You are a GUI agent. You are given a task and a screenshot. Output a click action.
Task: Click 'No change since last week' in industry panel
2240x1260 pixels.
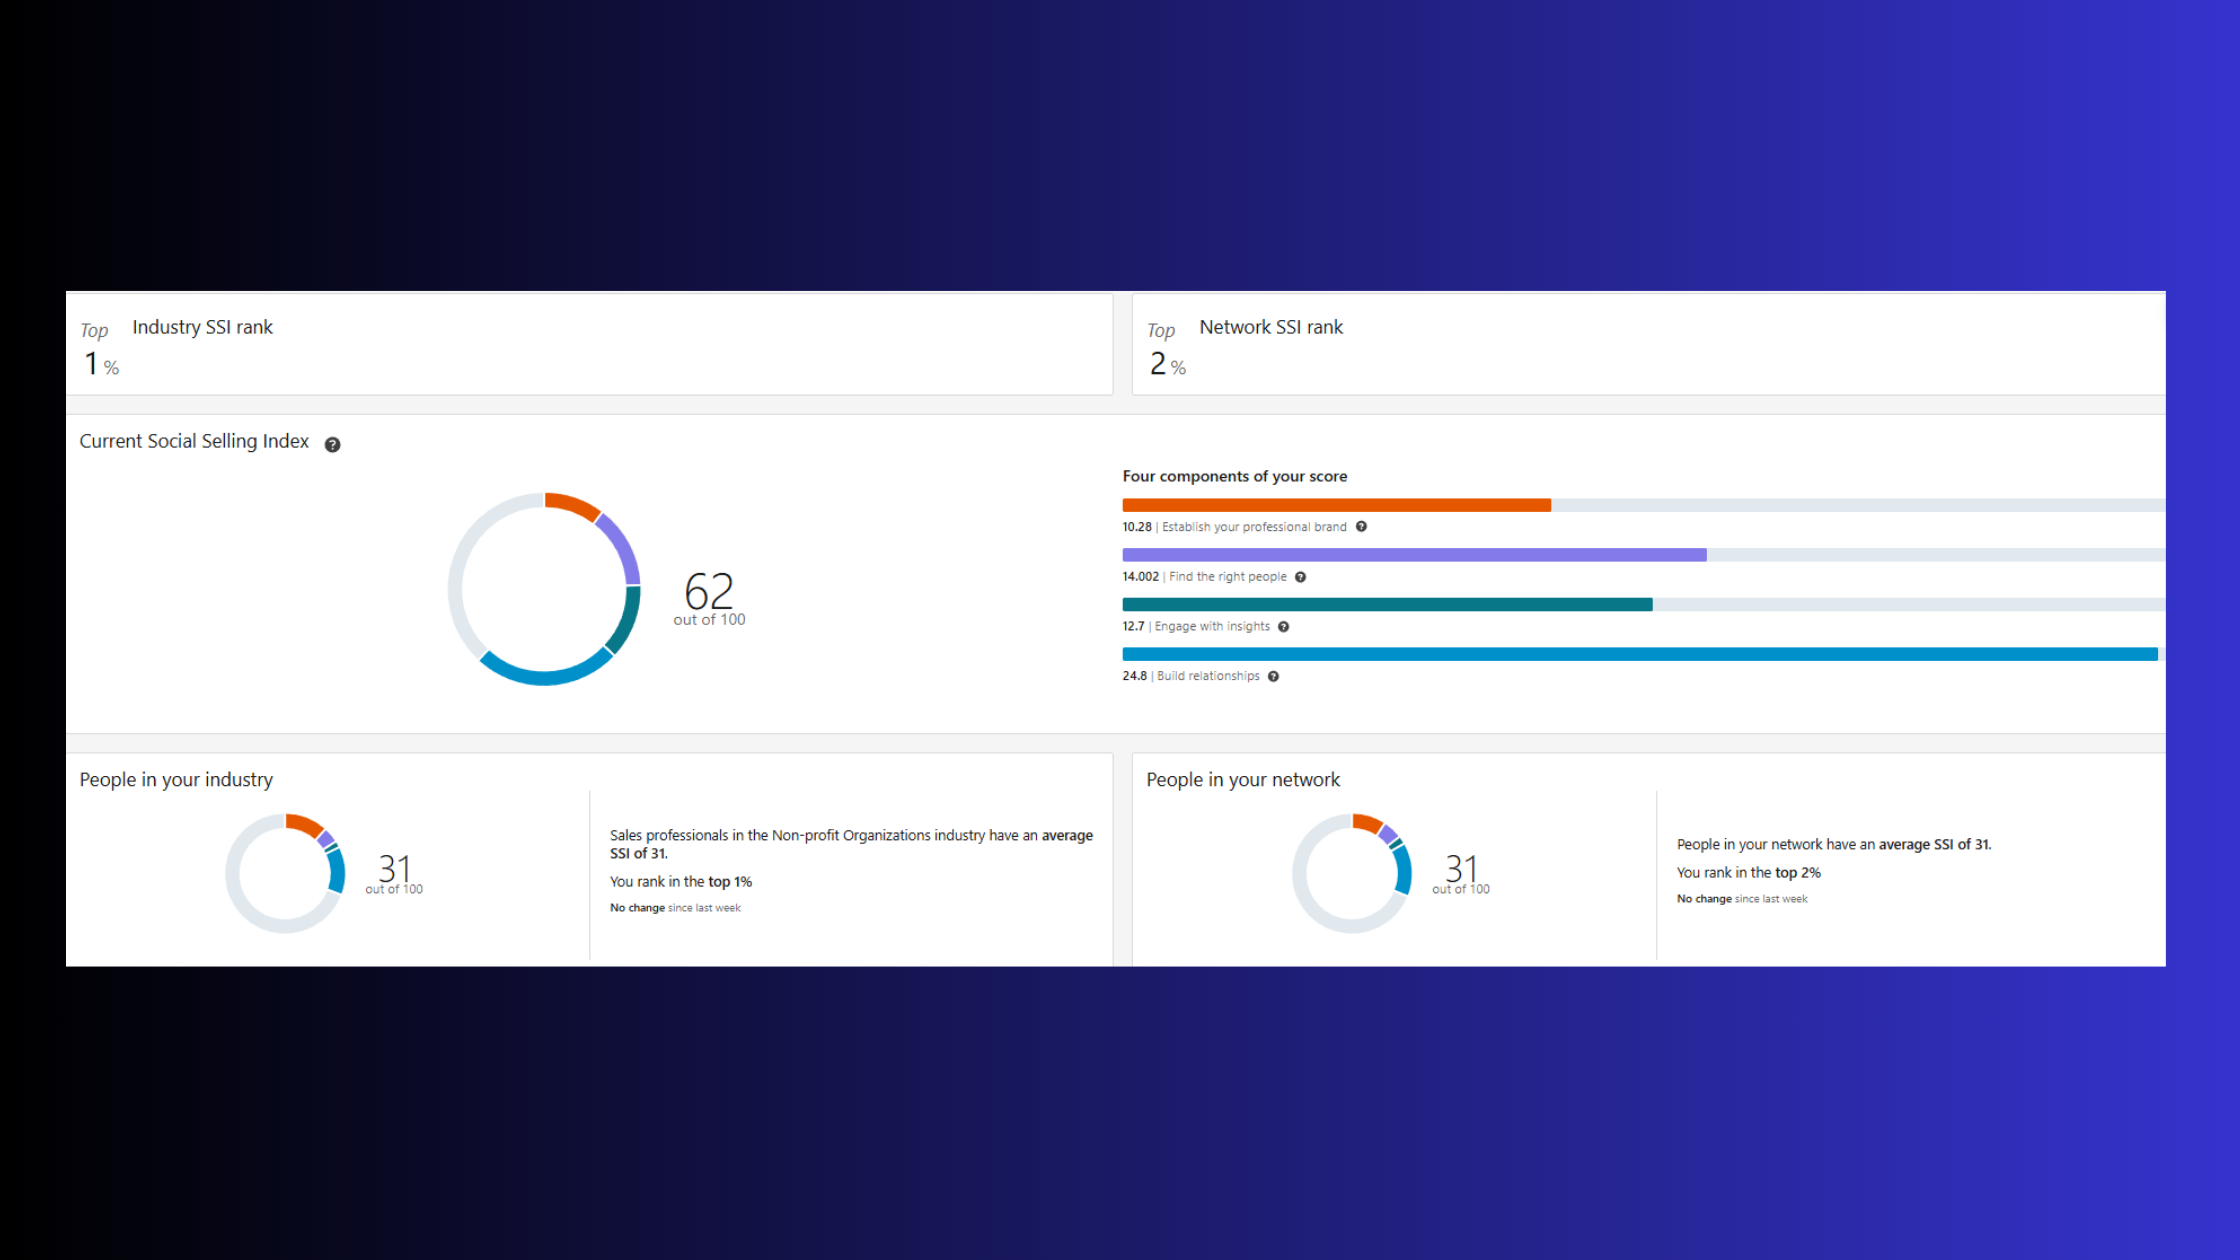click(x=675, y=908)
